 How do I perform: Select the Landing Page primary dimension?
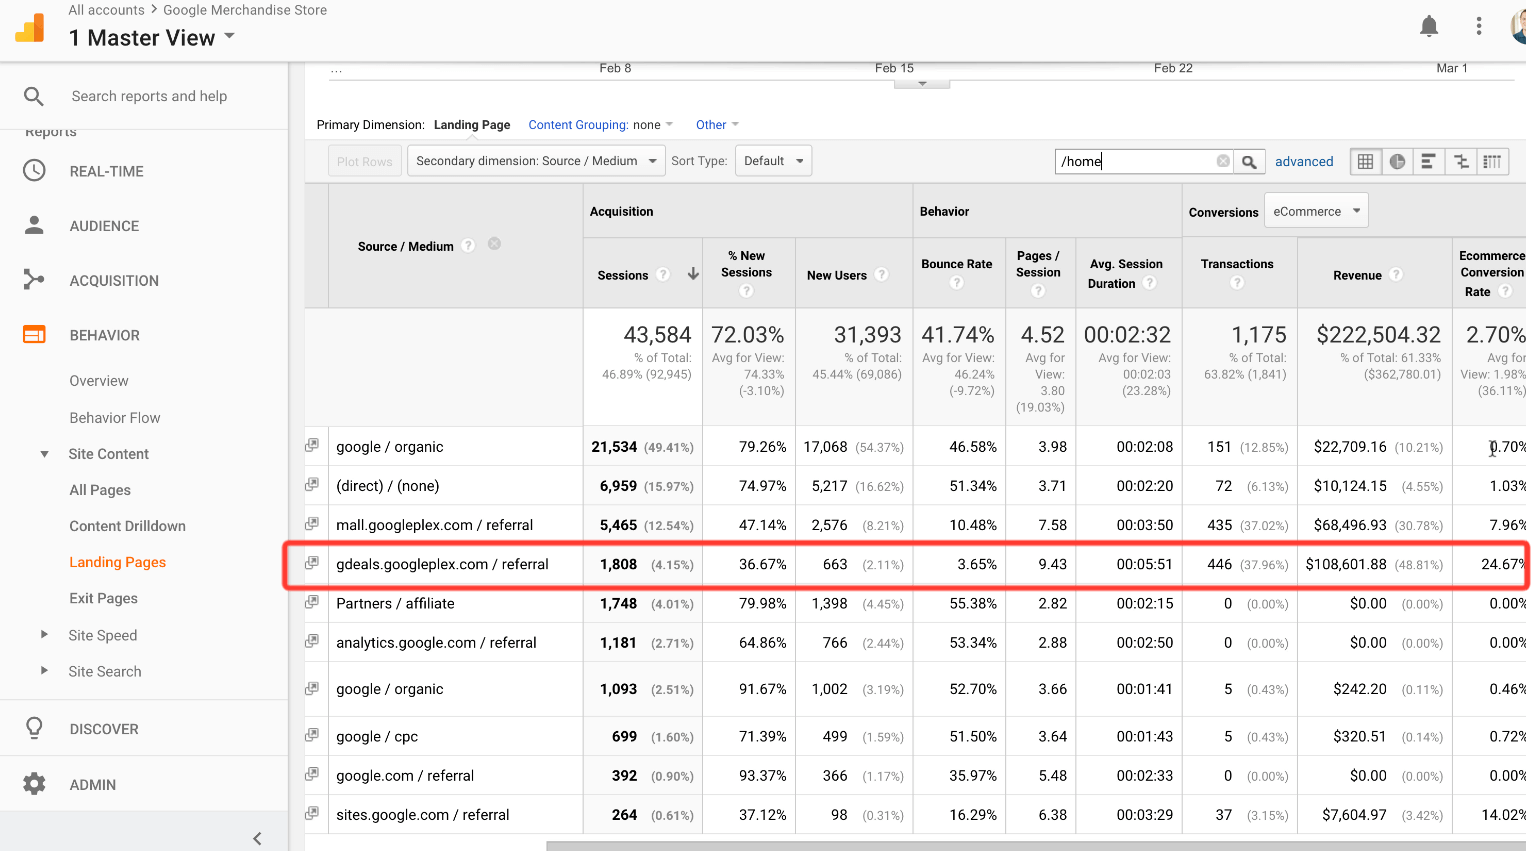pos(472,125)
